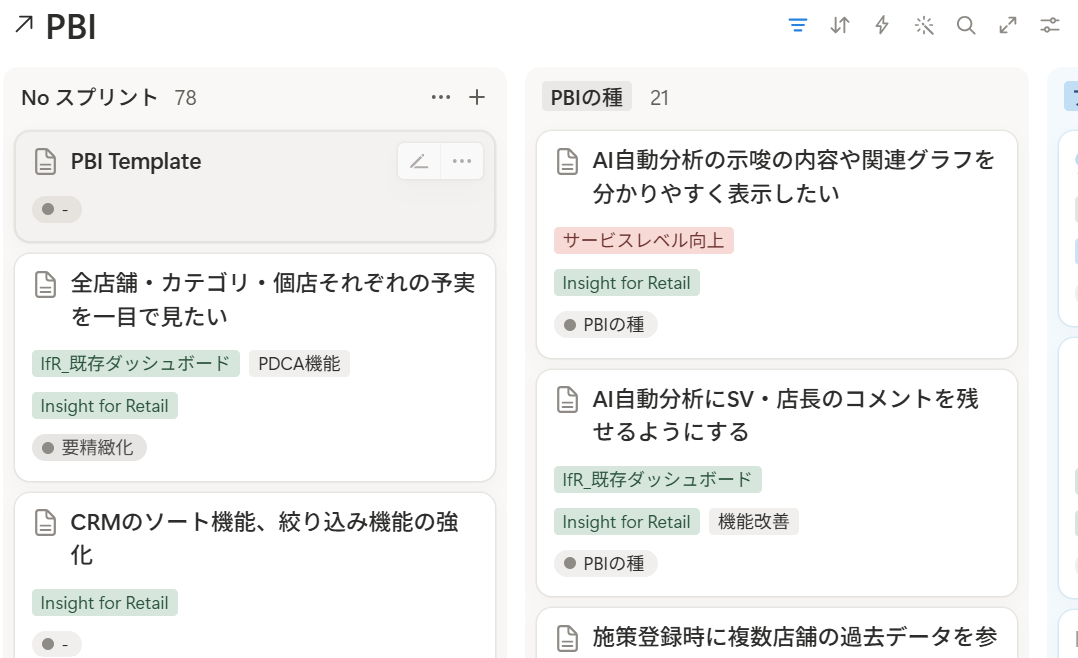Click the IfR_既存ダッシュボード tag on 全店舗 card

[135, 364]
